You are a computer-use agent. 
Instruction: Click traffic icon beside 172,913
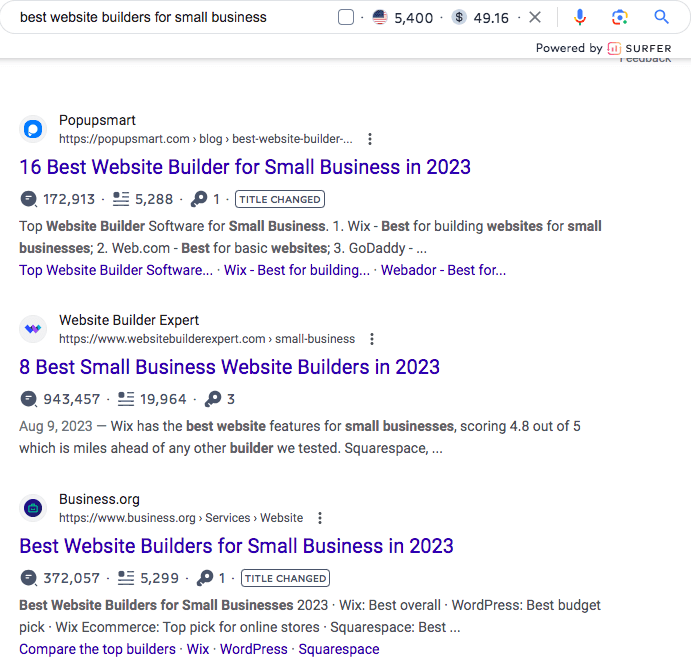click(x=29, y=199)
